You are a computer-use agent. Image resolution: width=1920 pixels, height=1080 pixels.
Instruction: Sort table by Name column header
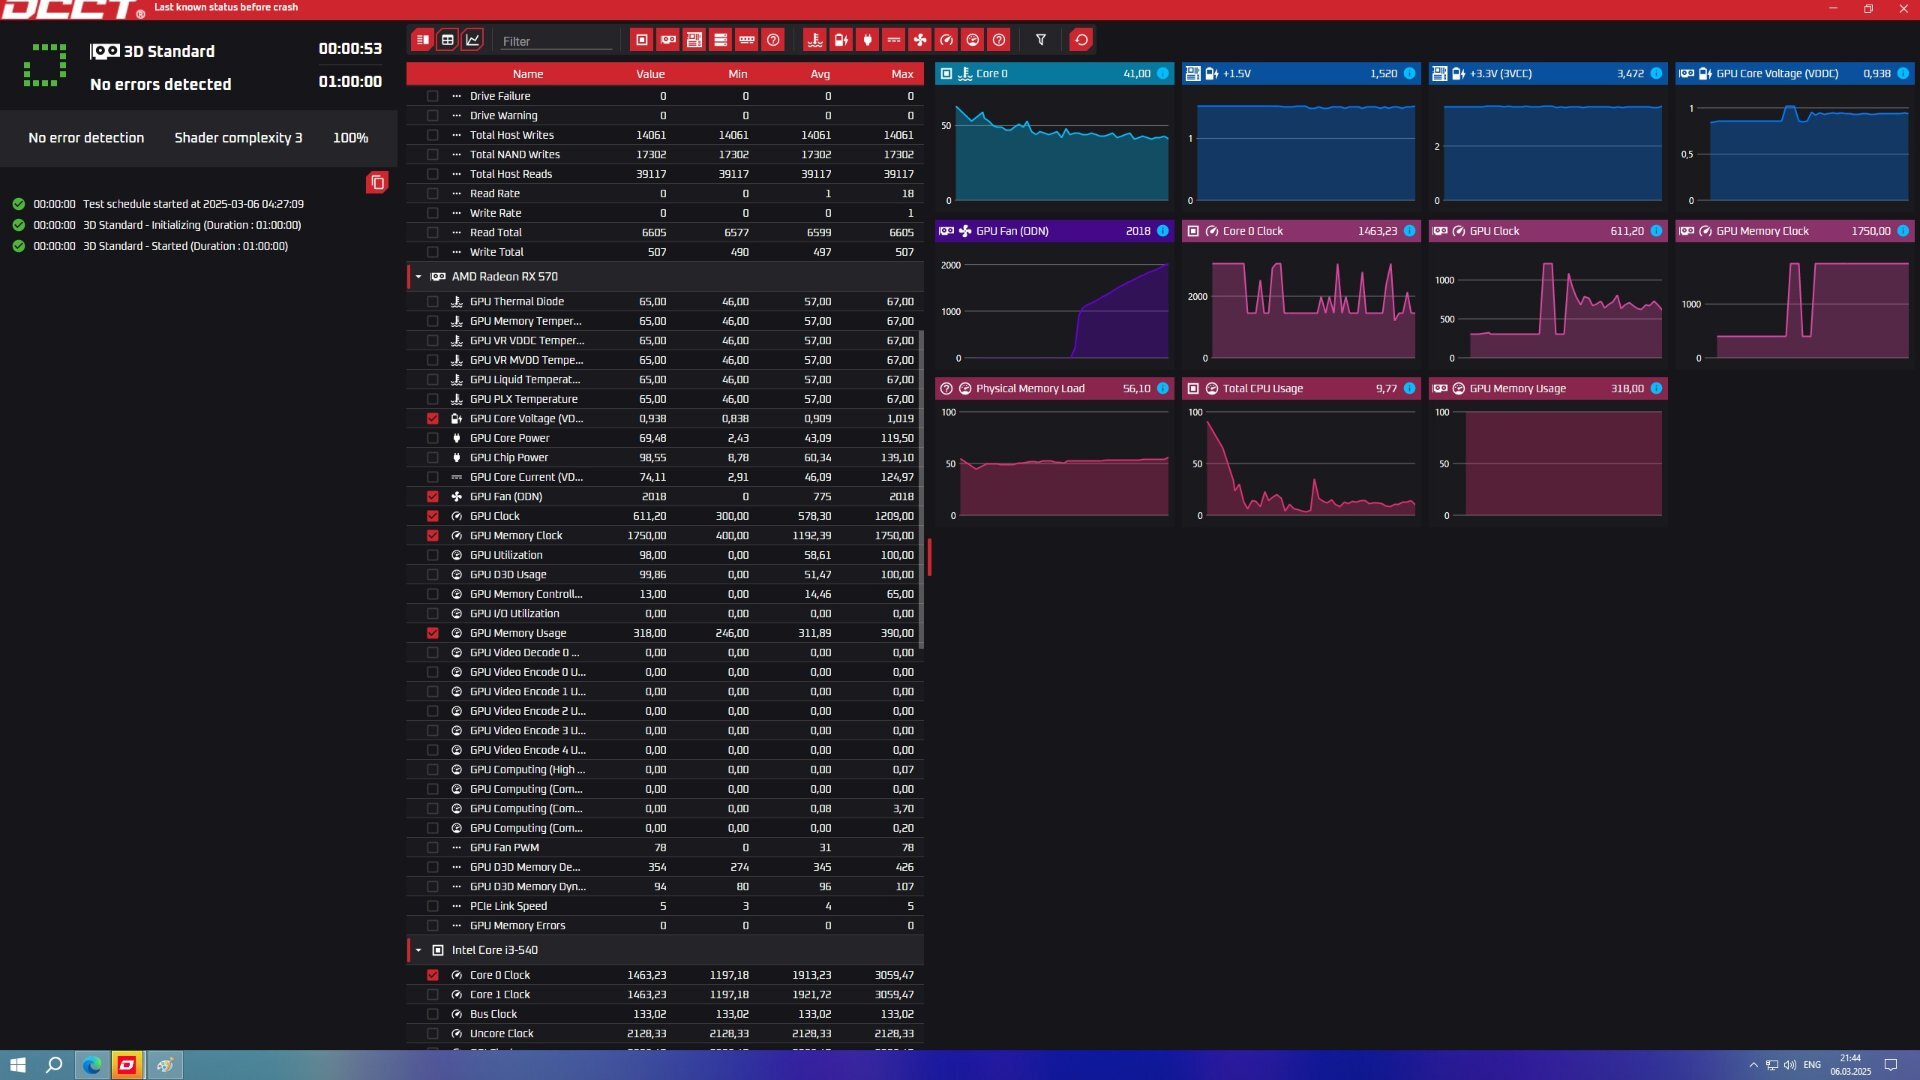[x=528, y=74]
